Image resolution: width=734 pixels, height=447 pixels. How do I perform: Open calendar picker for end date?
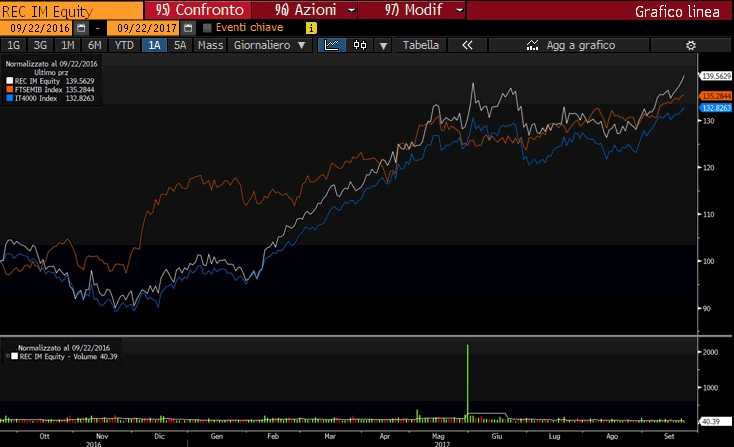[188, 28]
